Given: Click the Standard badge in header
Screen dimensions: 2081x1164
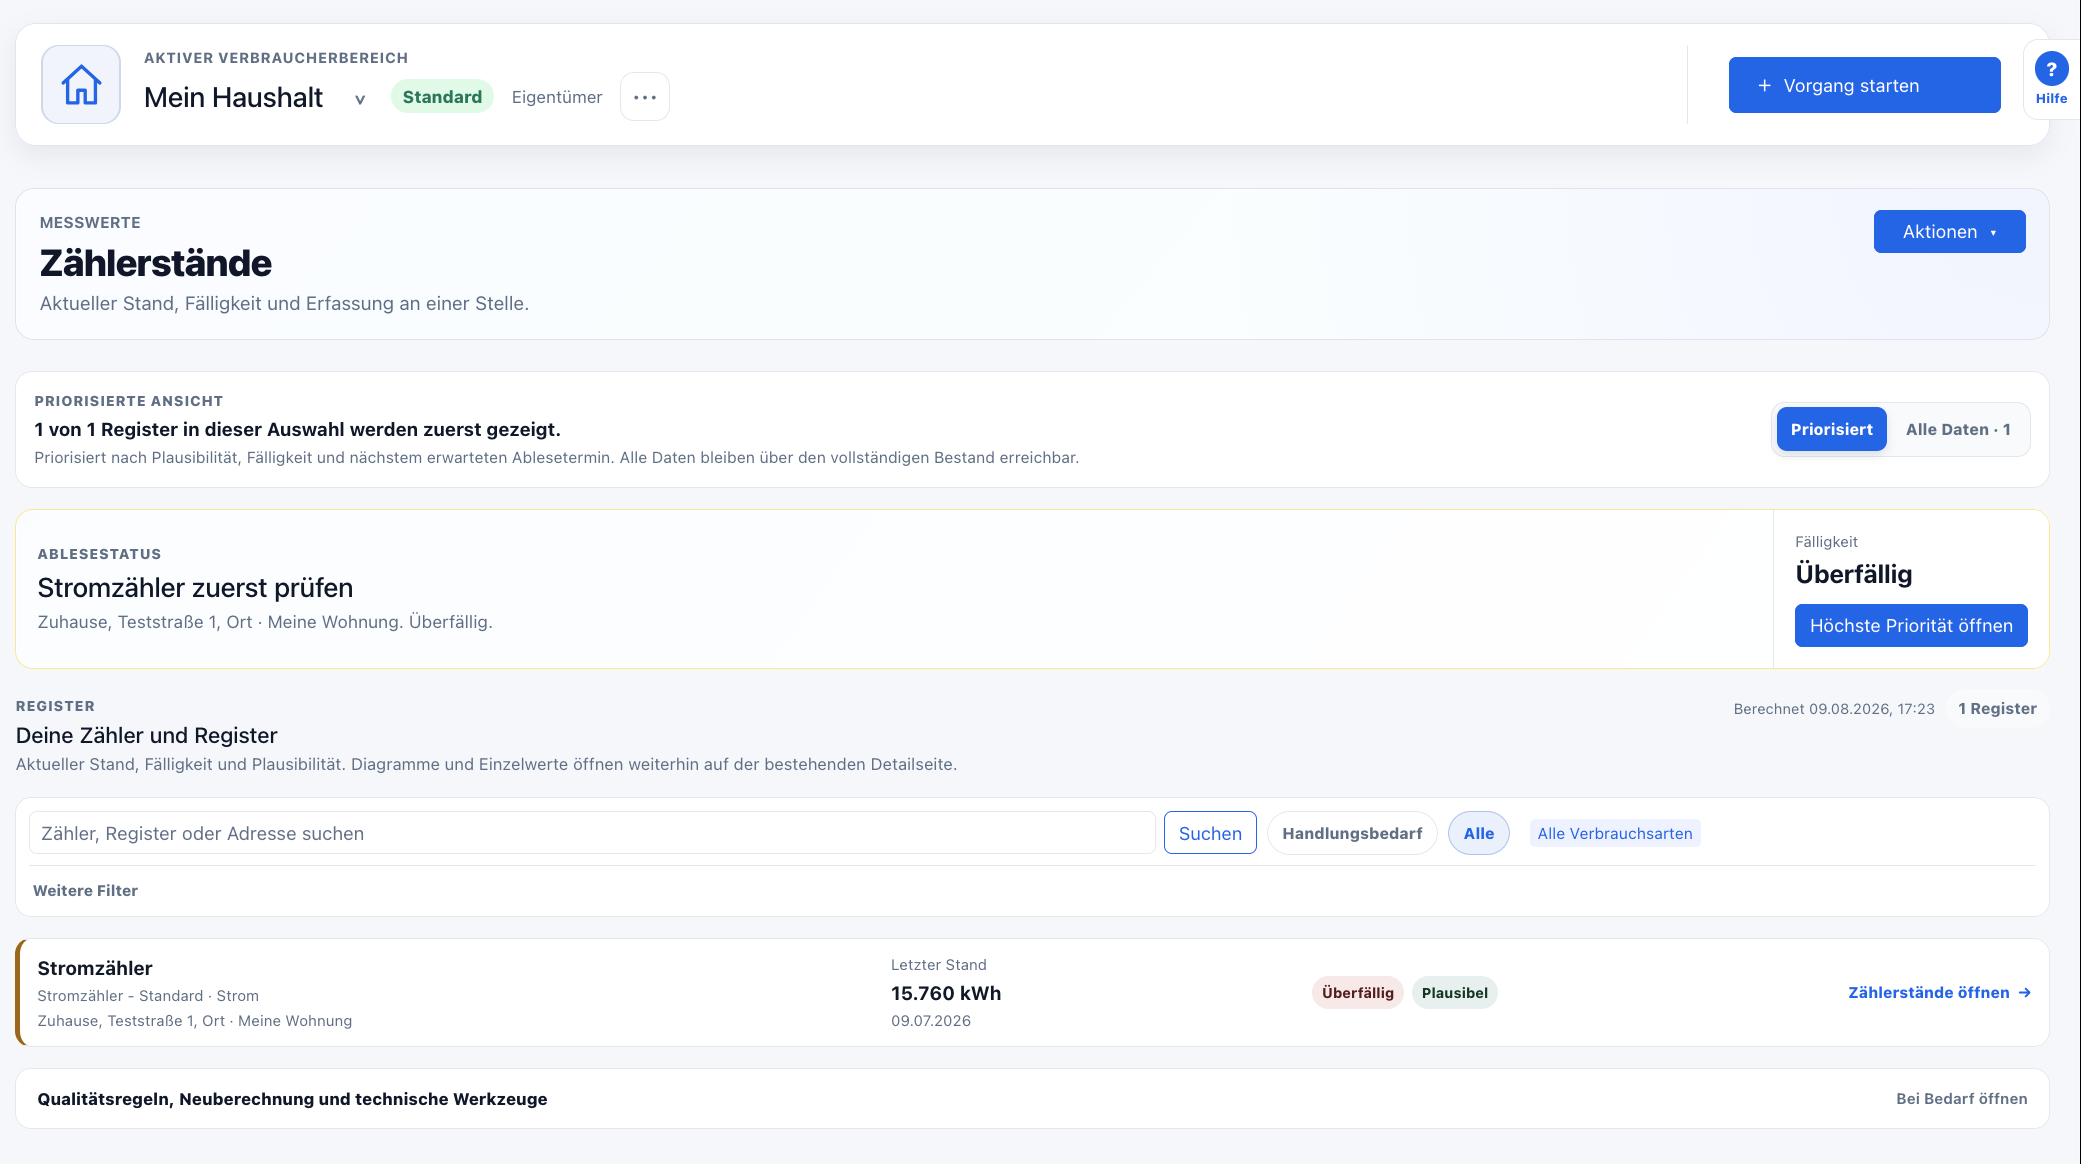Looking at the screenshot, I should [x=442, y=97].
